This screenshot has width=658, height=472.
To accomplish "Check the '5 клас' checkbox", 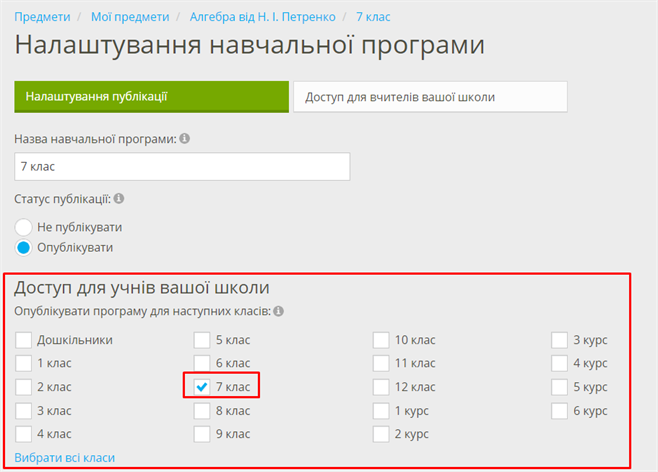I will 203,340.
